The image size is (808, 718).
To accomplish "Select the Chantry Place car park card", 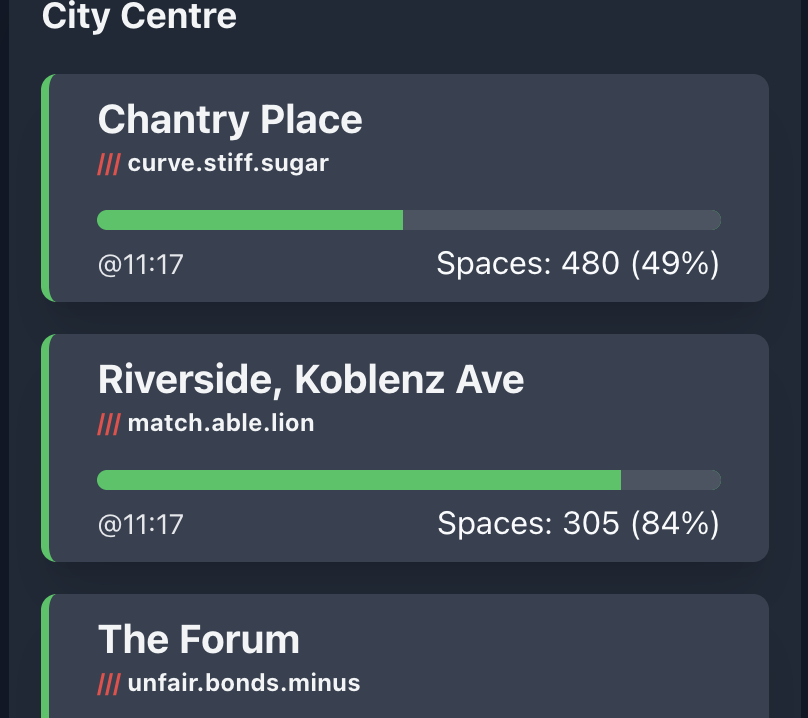I will [x=404, y=186].
